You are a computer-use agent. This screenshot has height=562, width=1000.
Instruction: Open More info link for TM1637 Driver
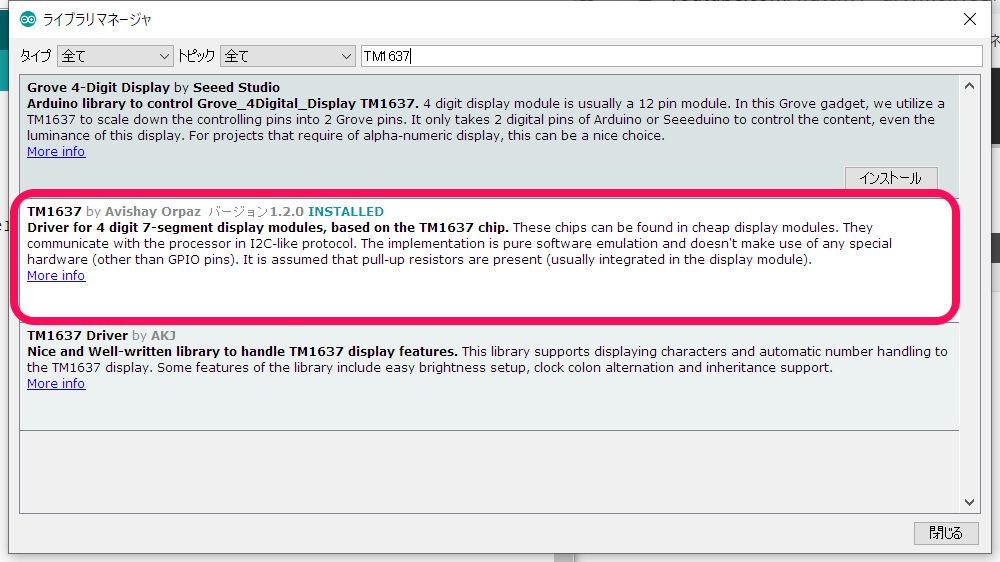coord(56,384)
